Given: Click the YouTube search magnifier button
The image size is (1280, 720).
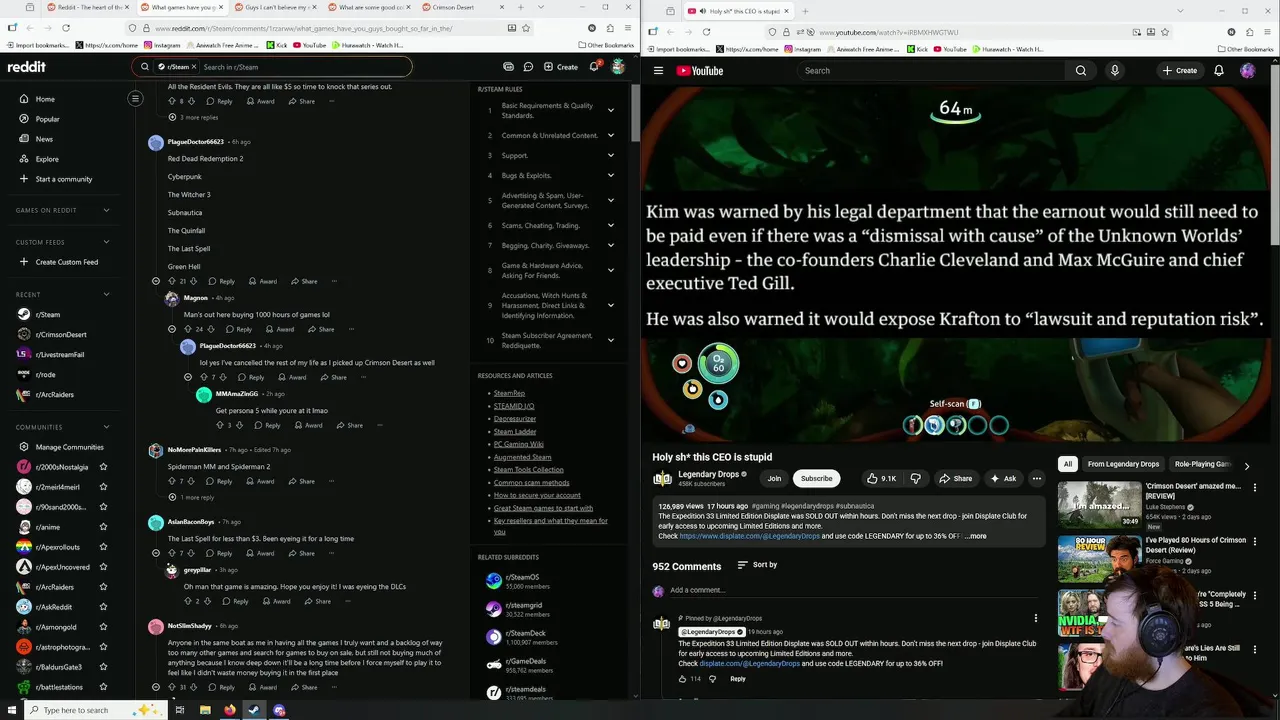Looking at the screenshot, I should 1081,70.
